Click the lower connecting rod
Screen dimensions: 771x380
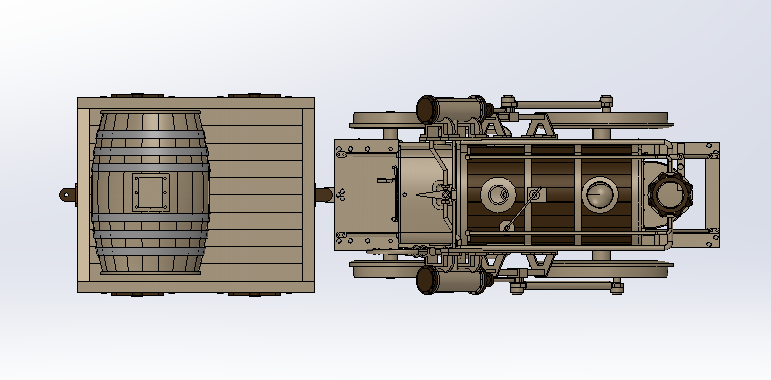[567, 285]
